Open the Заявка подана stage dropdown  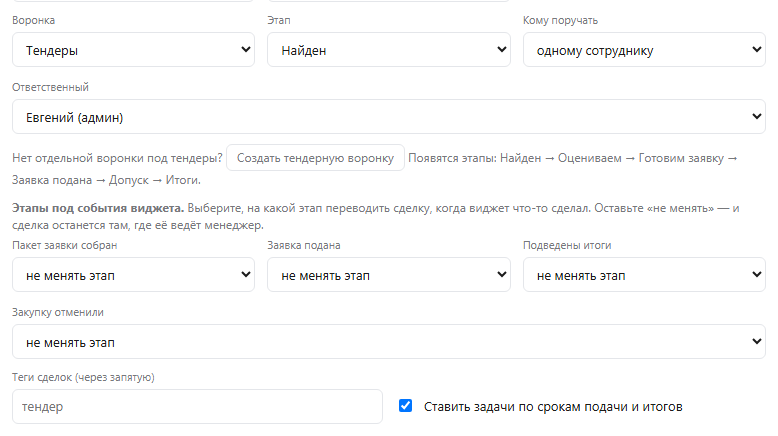click(x=389, y=274)
